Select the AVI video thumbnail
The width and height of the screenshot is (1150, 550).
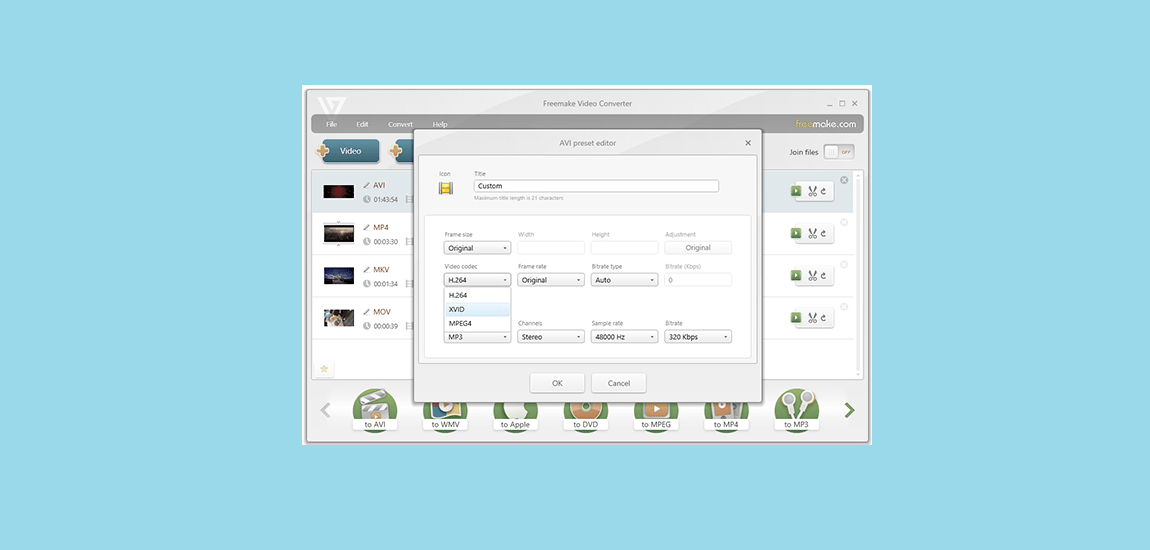[x=339, y=191]
